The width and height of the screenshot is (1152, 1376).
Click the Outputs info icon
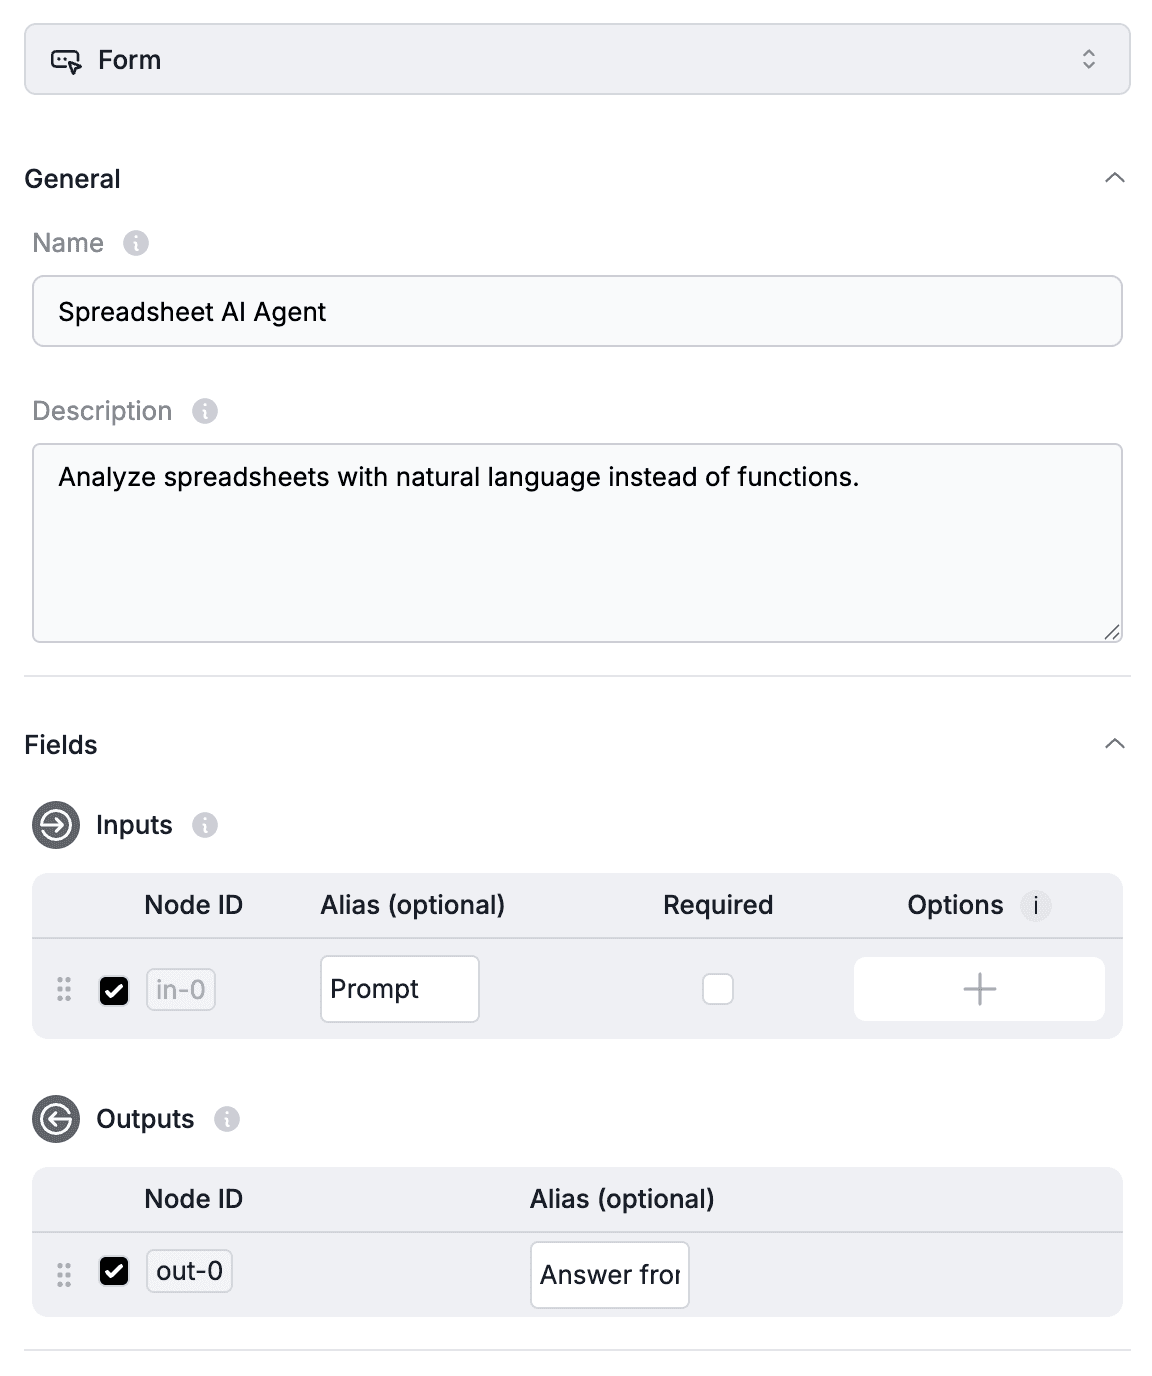[227, 1119]
